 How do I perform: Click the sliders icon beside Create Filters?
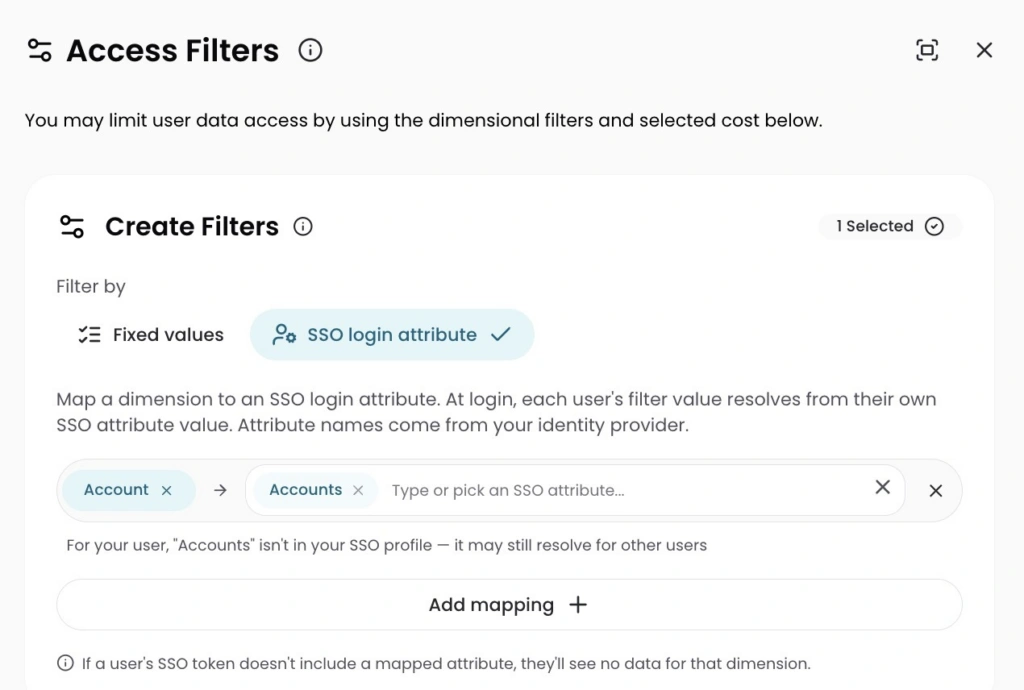(72, 227)
